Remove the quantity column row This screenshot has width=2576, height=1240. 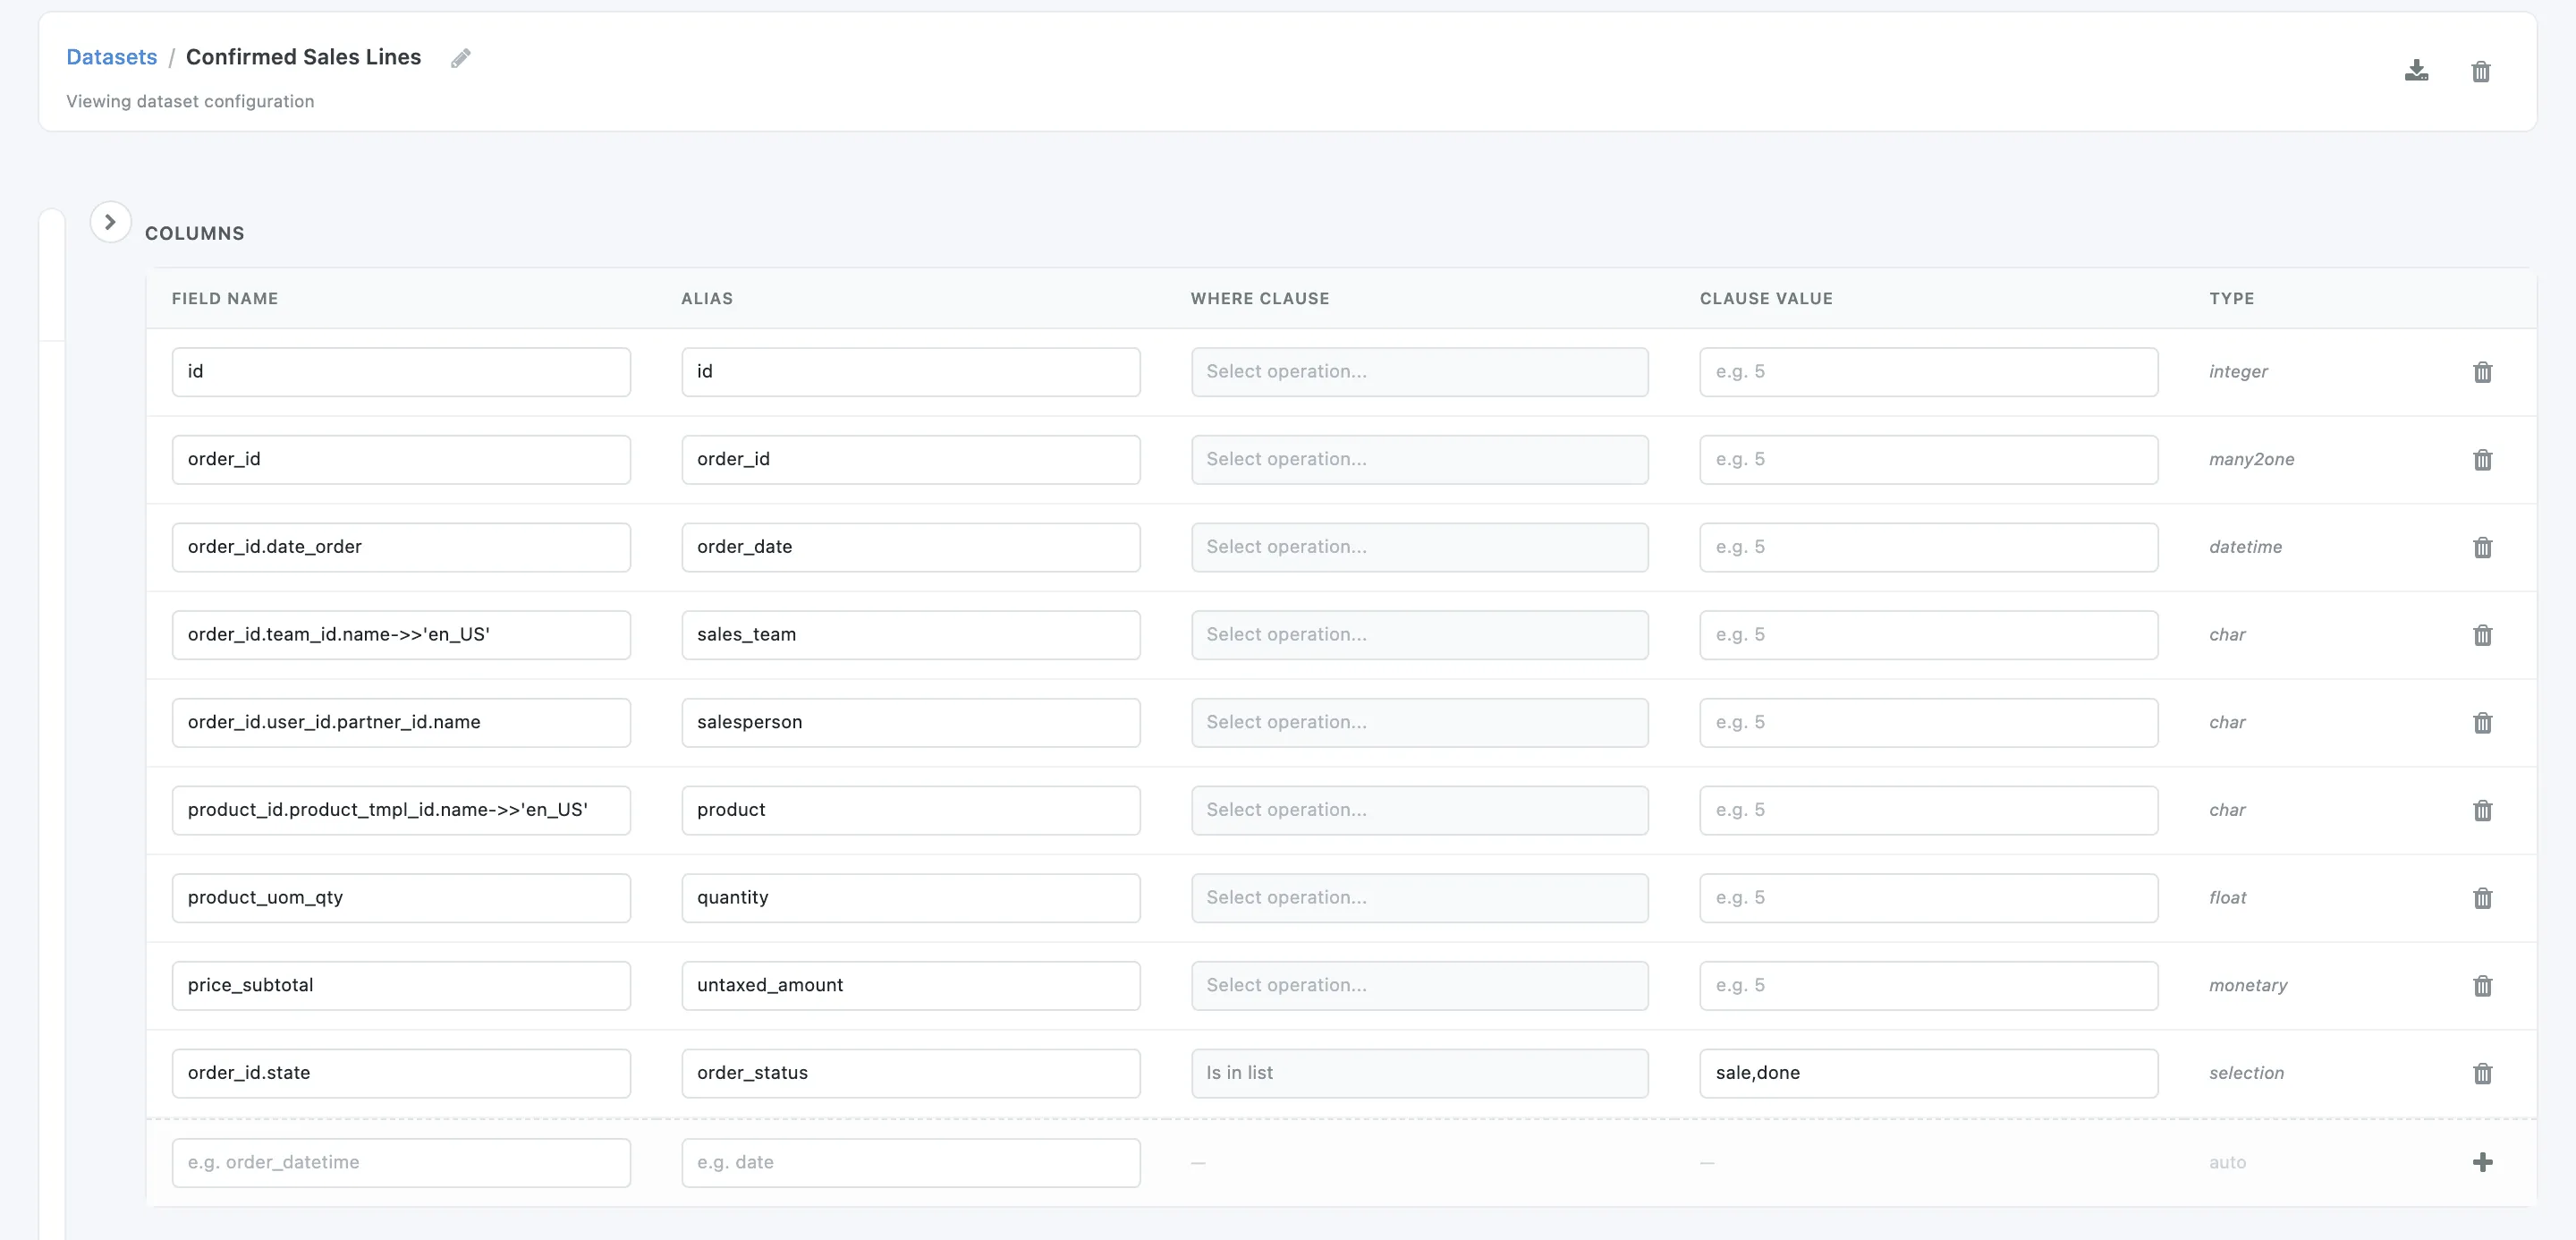click(x=2482, y=898)
